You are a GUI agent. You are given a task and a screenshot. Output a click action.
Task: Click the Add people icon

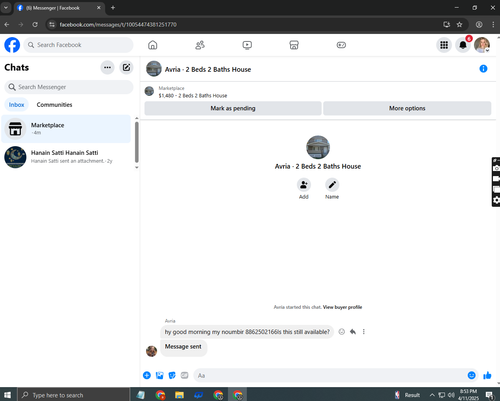304,185
